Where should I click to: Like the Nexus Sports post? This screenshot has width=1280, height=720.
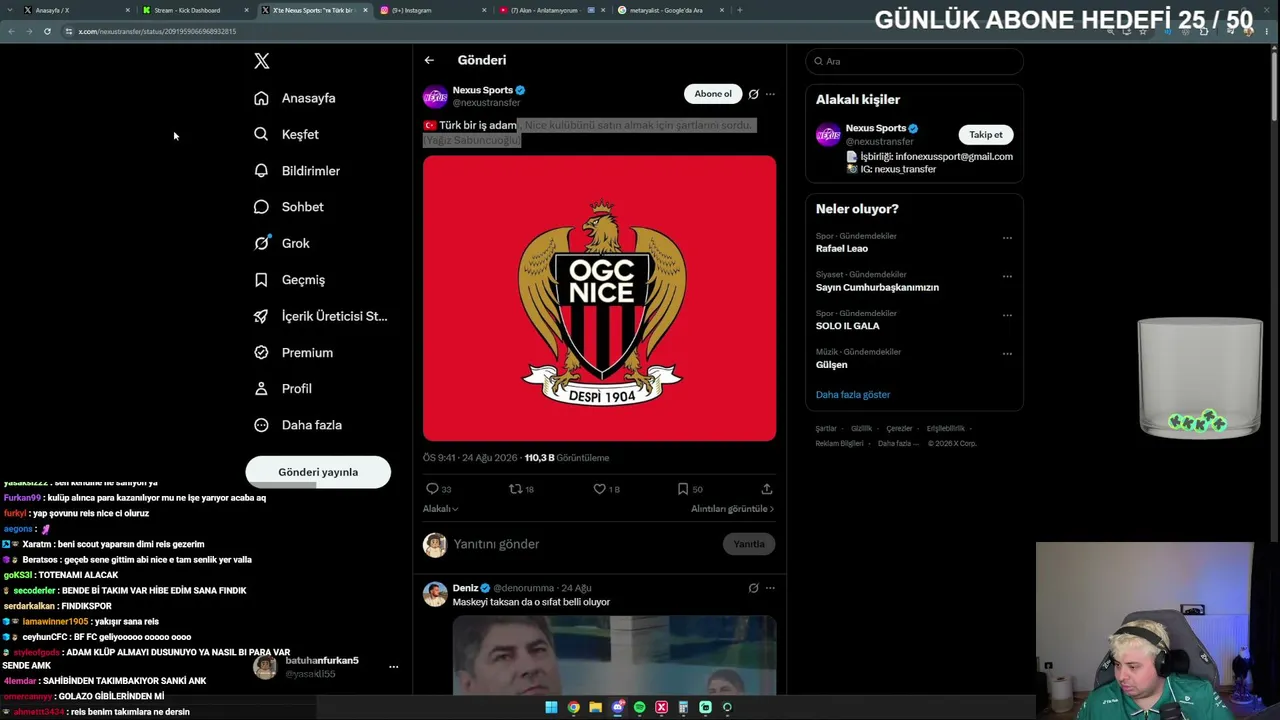(x=600, y=489)
